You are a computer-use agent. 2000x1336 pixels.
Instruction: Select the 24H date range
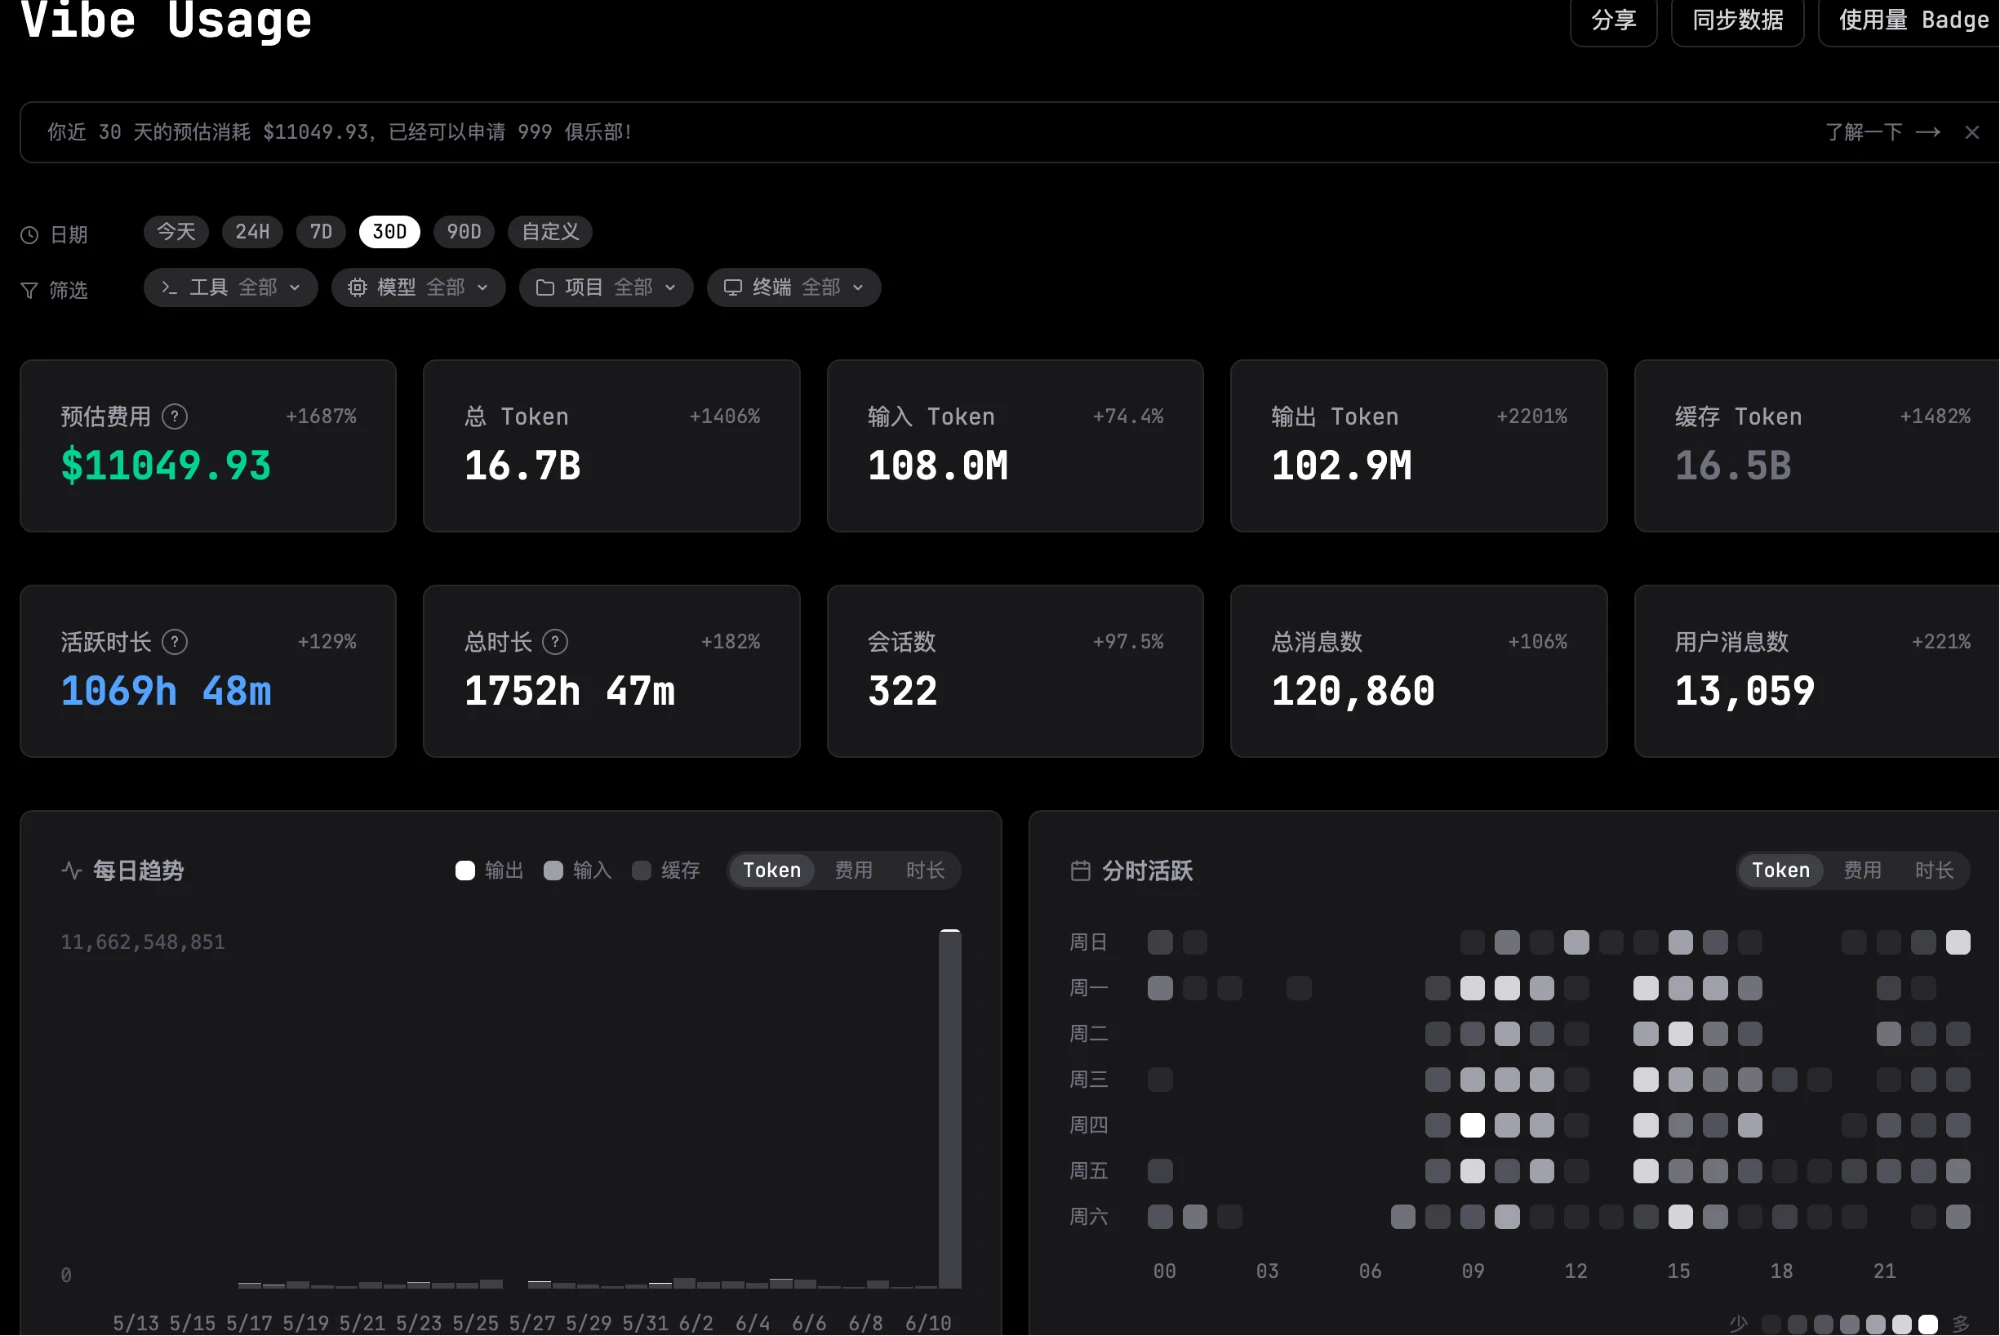(x=252, y=232)
